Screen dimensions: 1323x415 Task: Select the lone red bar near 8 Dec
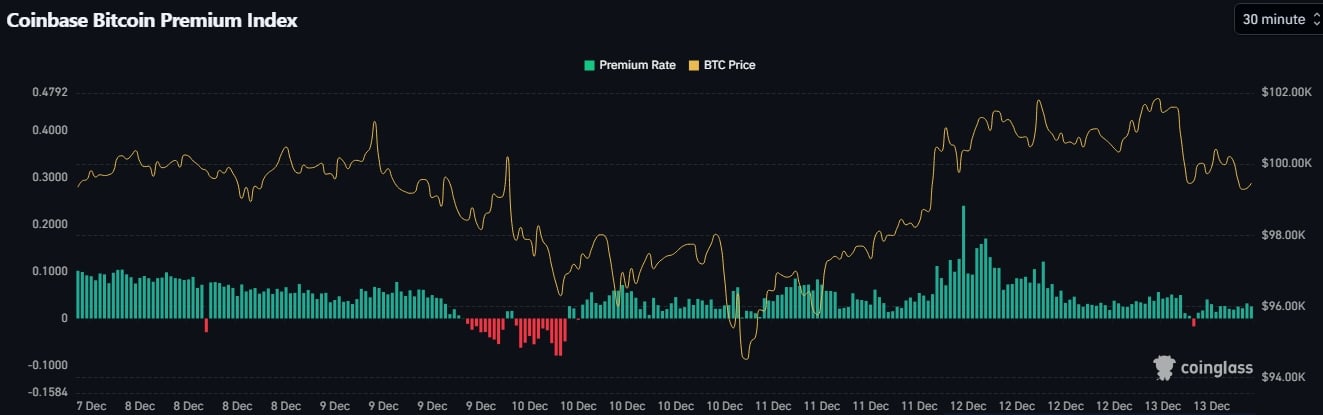[x=206, y=325]
